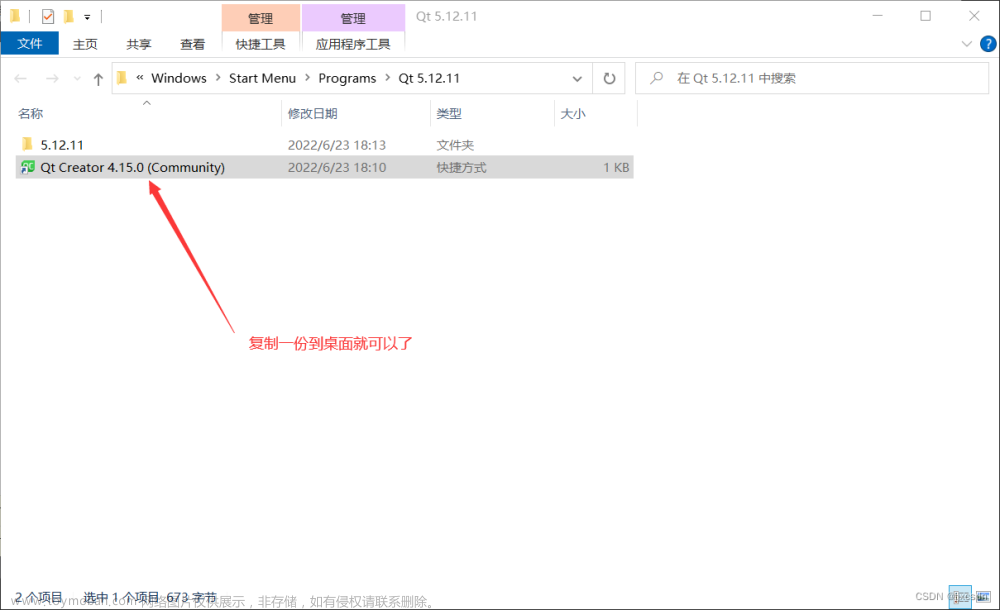The height and width of the screenshot is (610, 1000).
Task: Show hidden breadcrumb path with double chevron
Action: click(140, 77)
